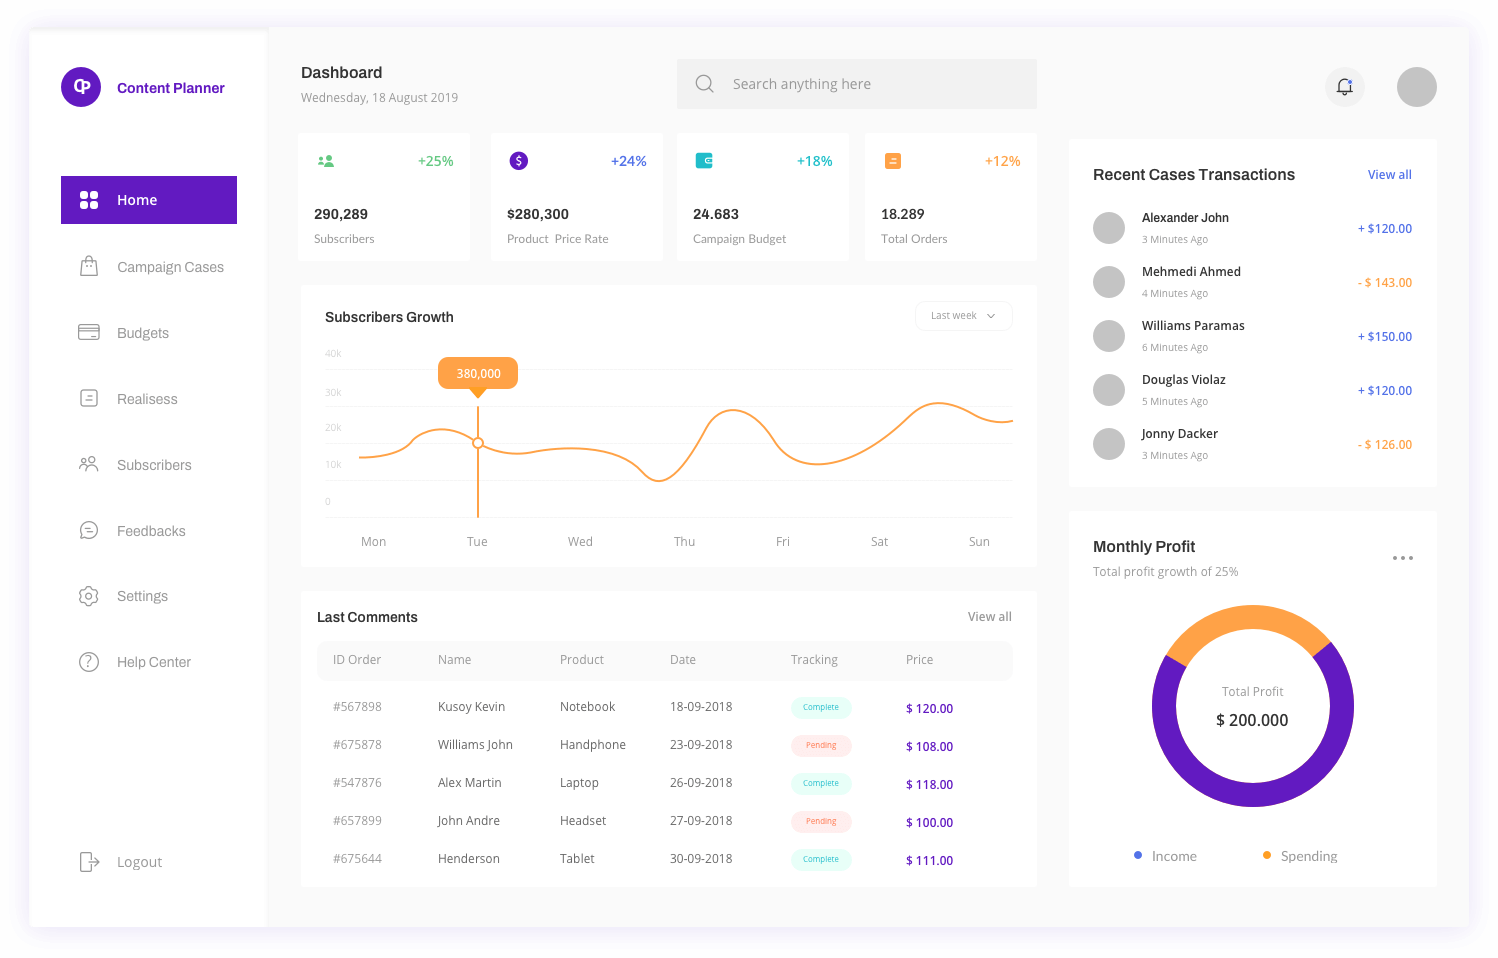
Task: Open the Last week period dropdown
Action: (x=964, y=316)
